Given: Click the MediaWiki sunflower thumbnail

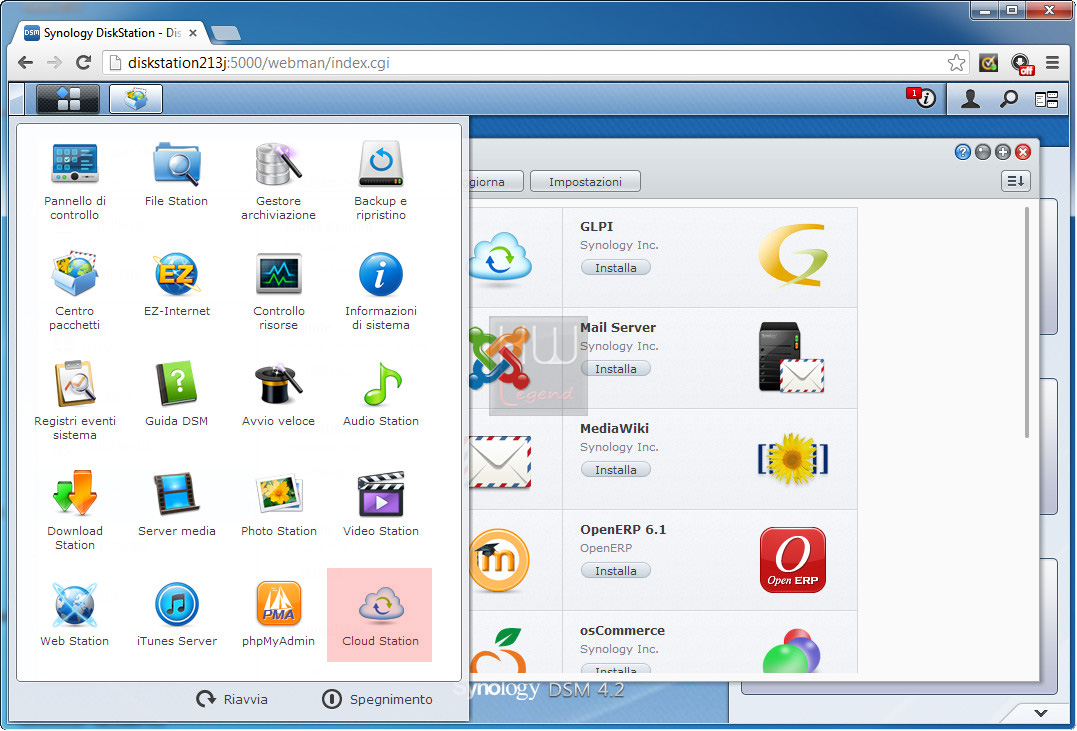Looking at the screenshot, I should pyautogui.click(x=793, y=458).
